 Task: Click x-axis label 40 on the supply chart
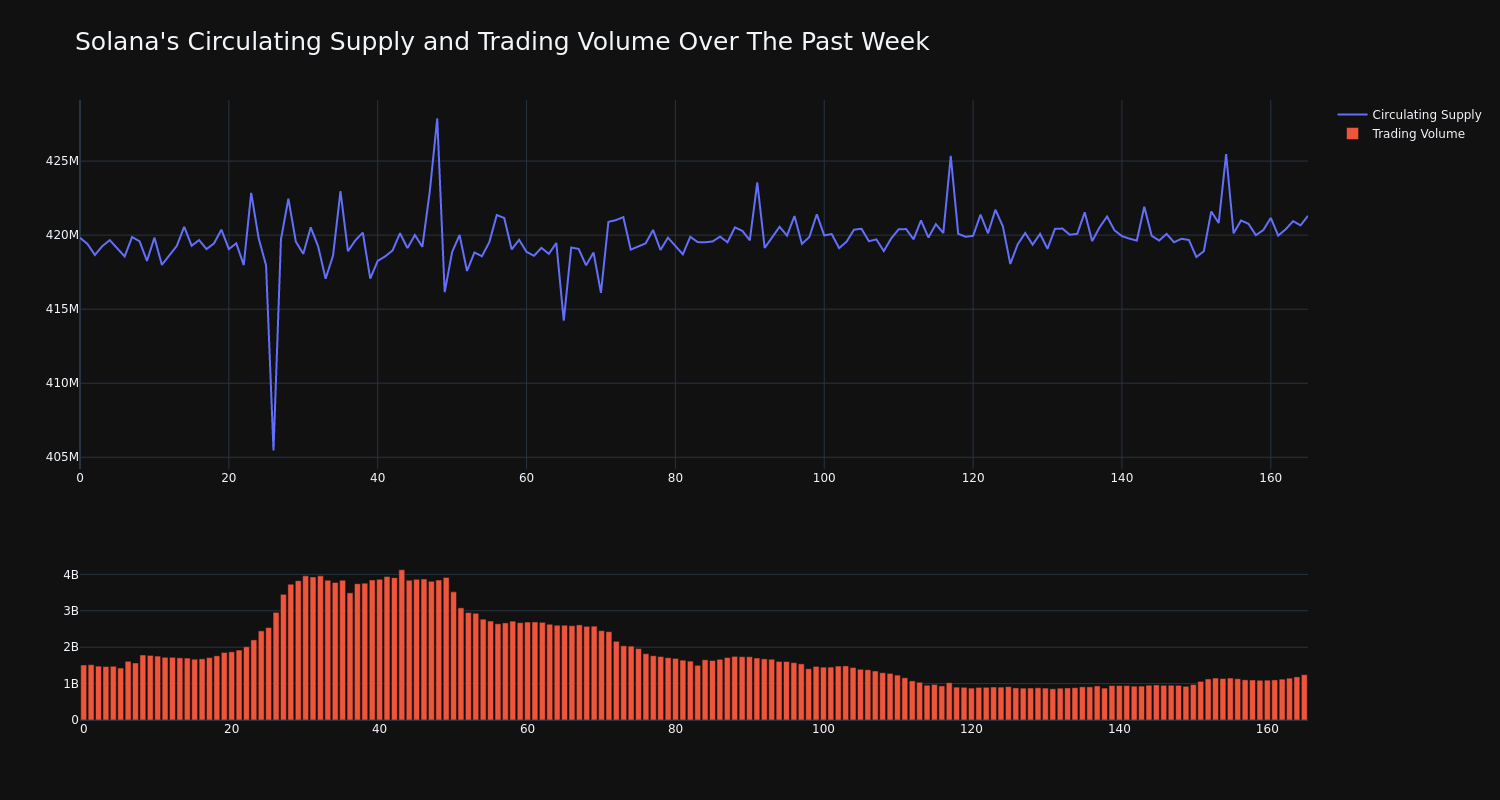coord(377,478)
